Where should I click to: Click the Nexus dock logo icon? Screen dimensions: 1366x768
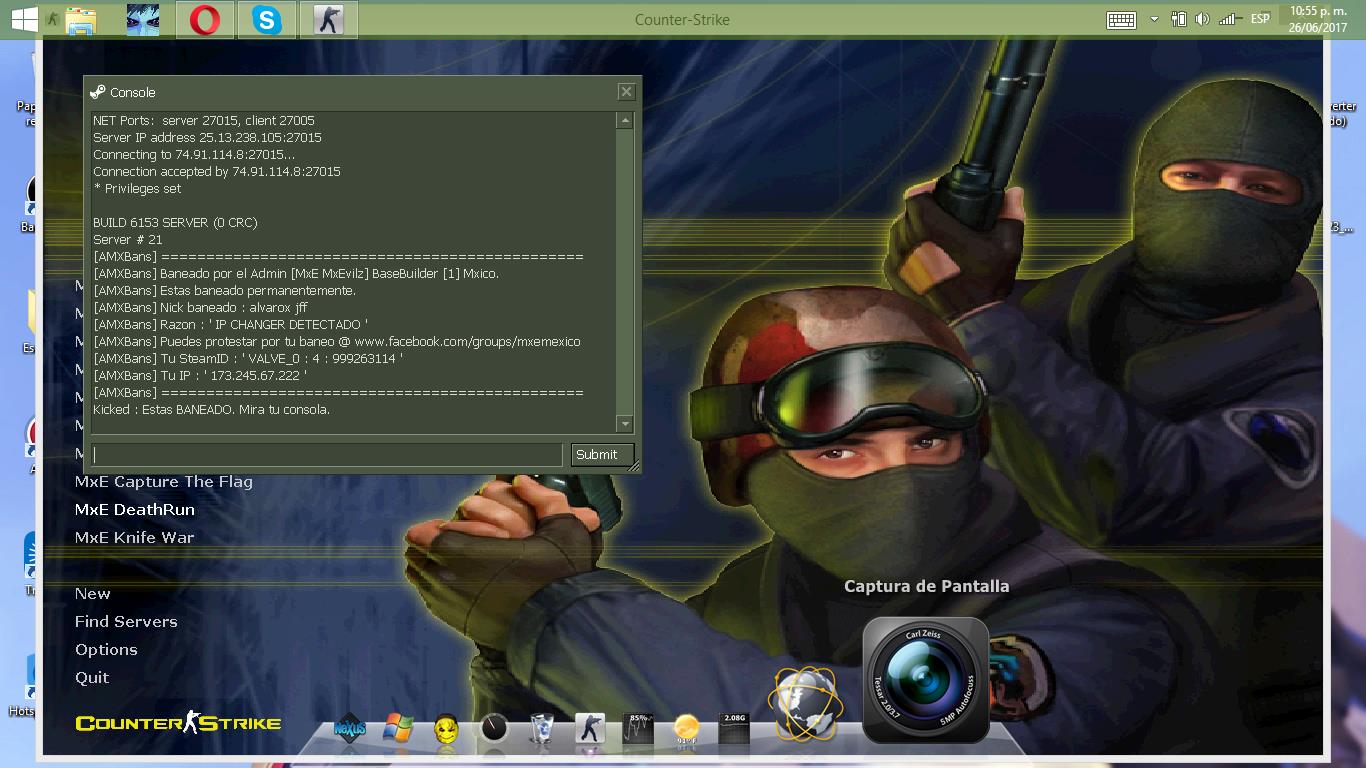[x=348, y=729]
